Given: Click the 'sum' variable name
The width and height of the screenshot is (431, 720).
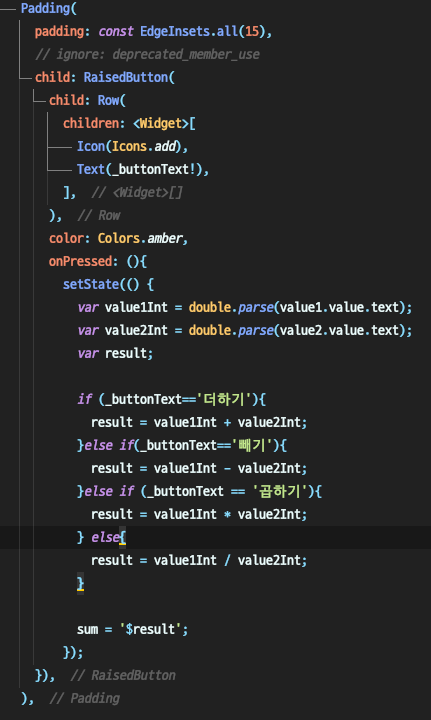Looking at the screenshot, I should click(x=87, y=629).
